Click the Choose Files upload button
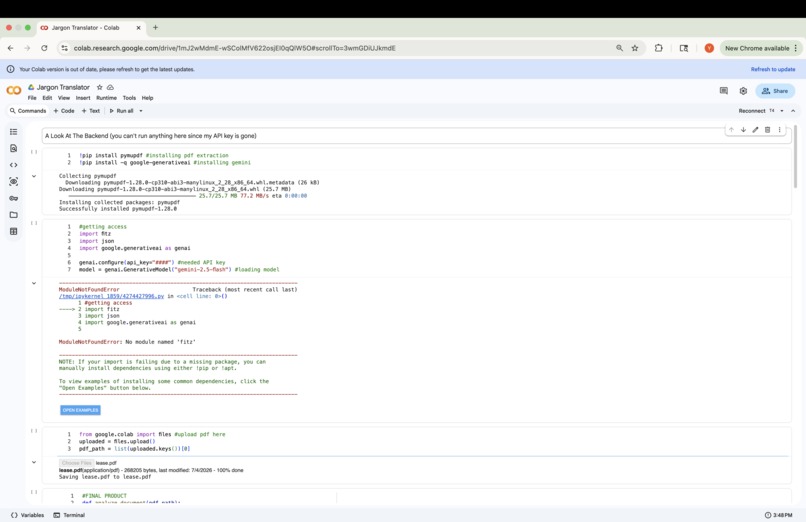The width and height of the screenshot is (806, 522). tap(76, 463)
